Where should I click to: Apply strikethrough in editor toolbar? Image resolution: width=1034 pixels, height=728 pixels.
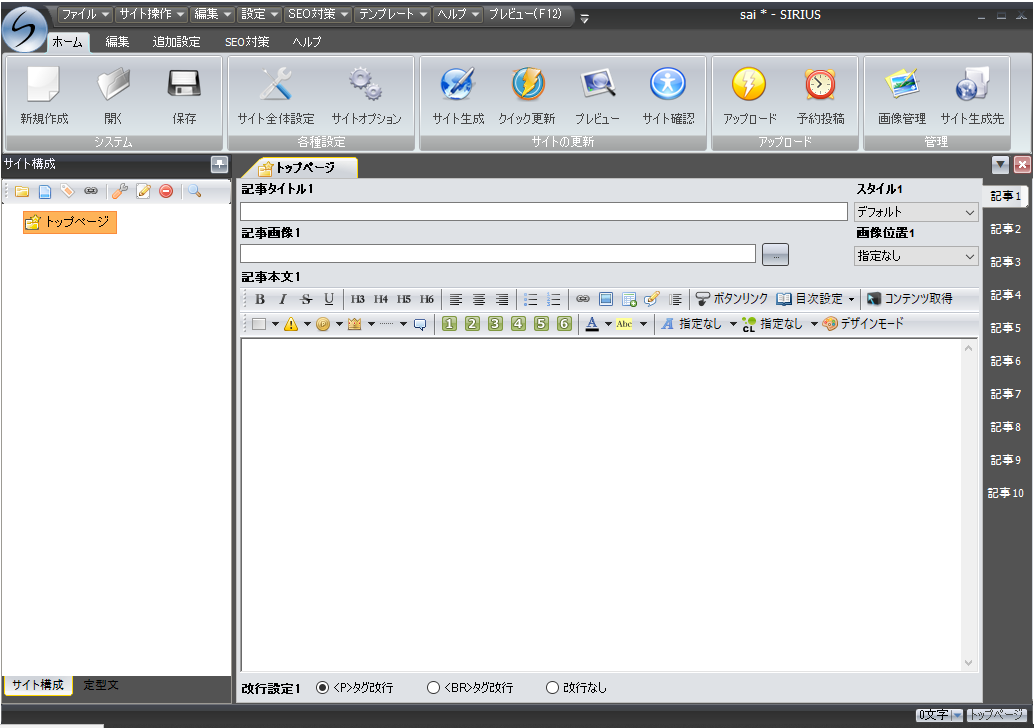pyautogui.click(x=306, y=299)
